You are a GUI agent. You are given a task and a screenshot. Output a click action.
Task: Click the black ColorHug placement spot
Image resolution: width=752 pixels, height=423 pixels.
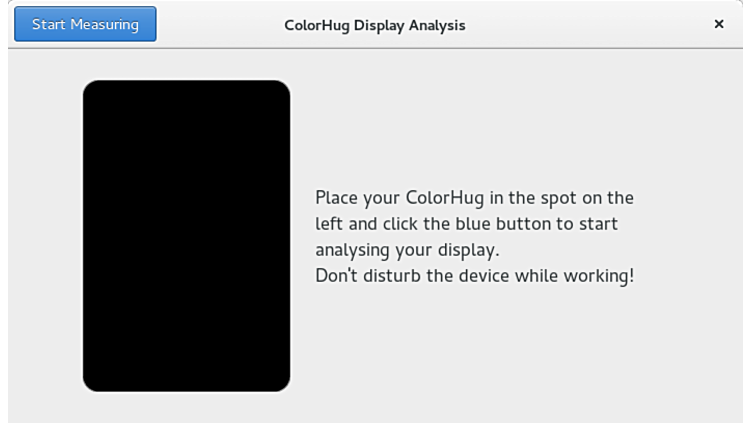186,236
